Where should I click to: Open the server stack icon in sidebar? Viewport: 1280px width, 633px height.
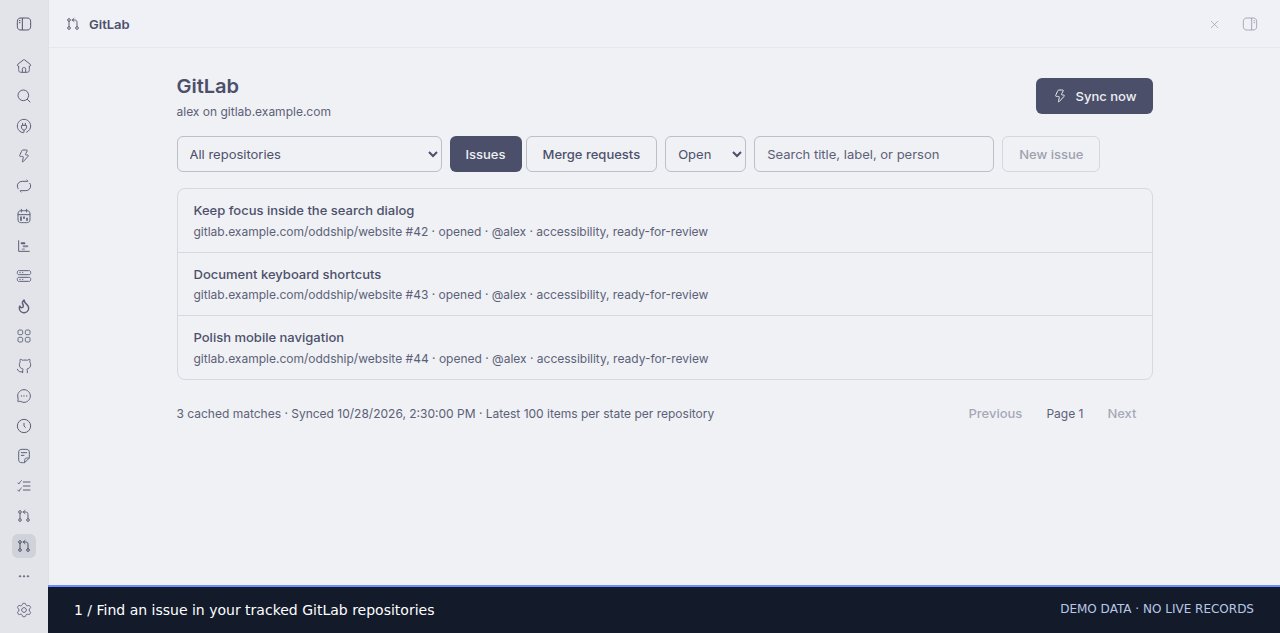click(x=24, y=276)
